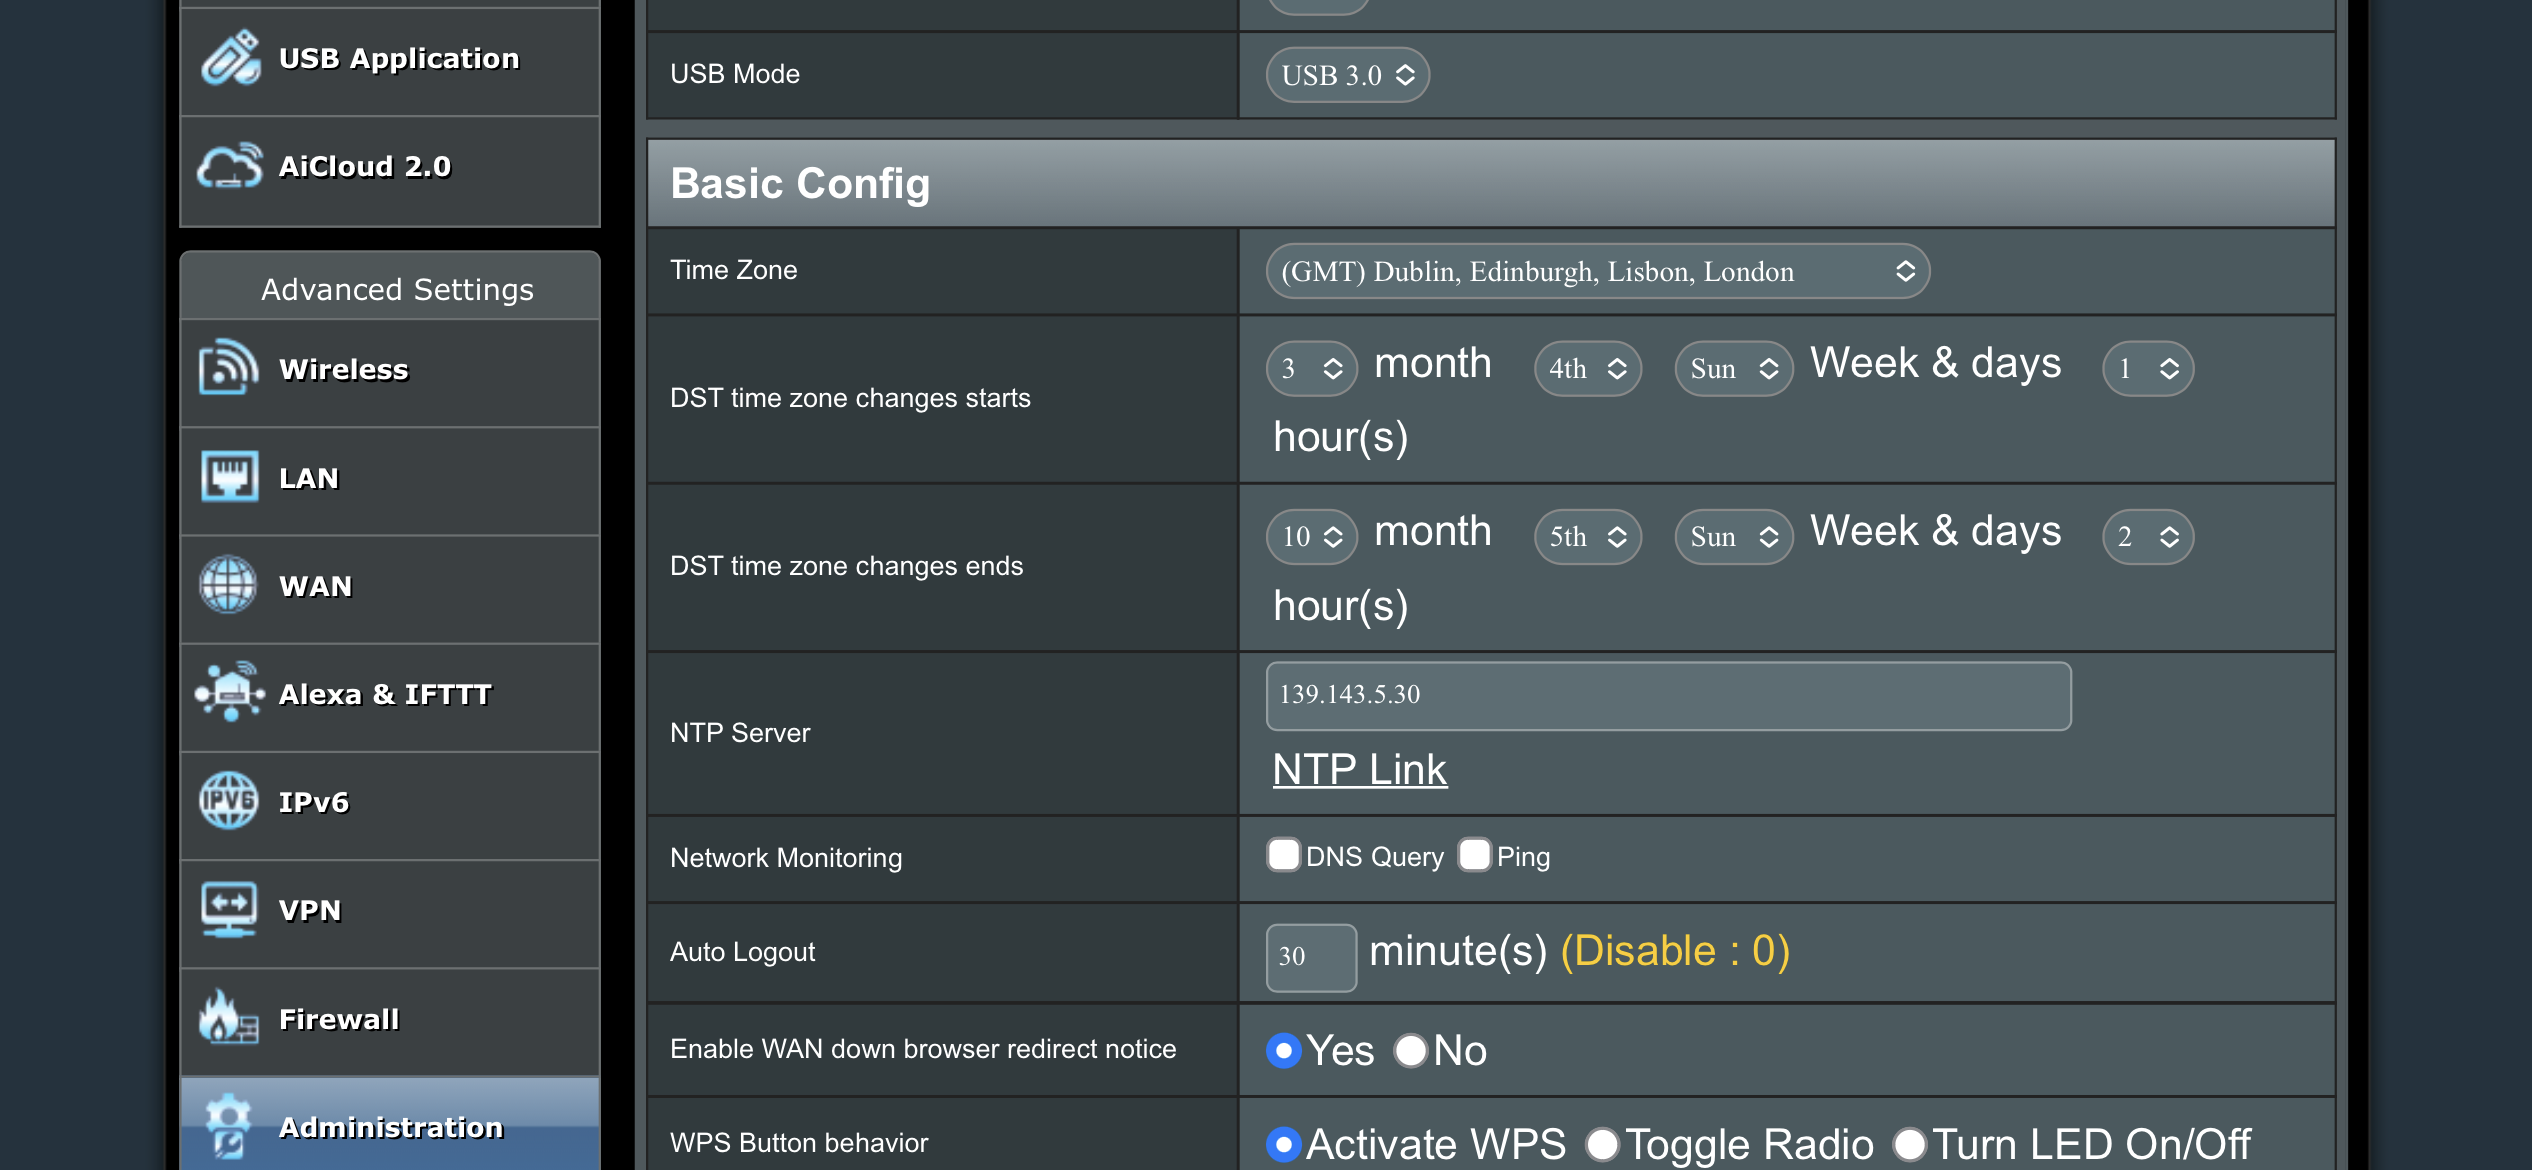Enable DNS Query network monitoring checkbox
Screen dimensions: 2532x1170
pos(1283,856)
